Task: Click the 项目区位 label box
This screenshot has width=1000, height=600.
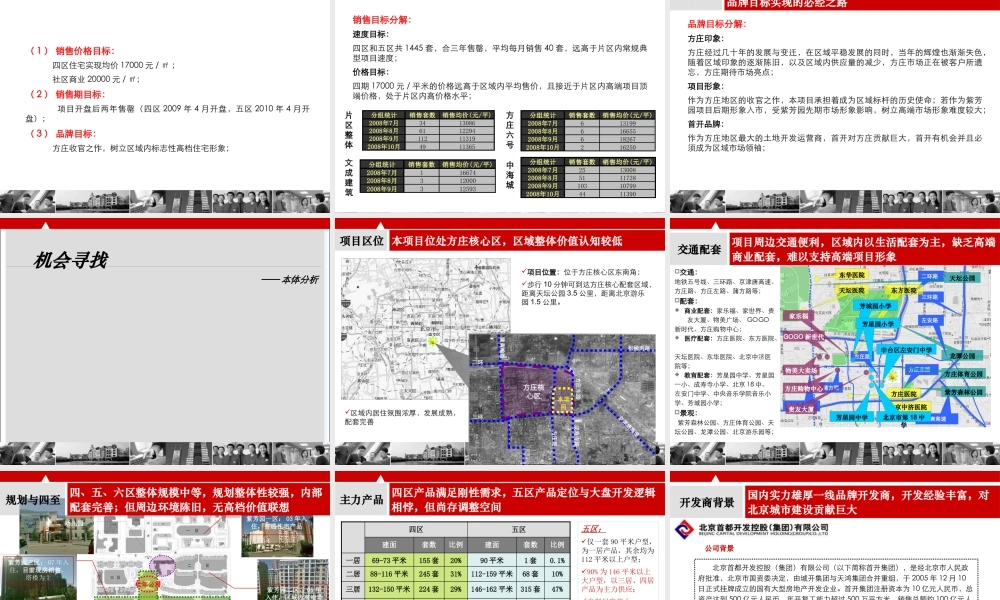Action: pyautogui.click(x=362, y=241)
